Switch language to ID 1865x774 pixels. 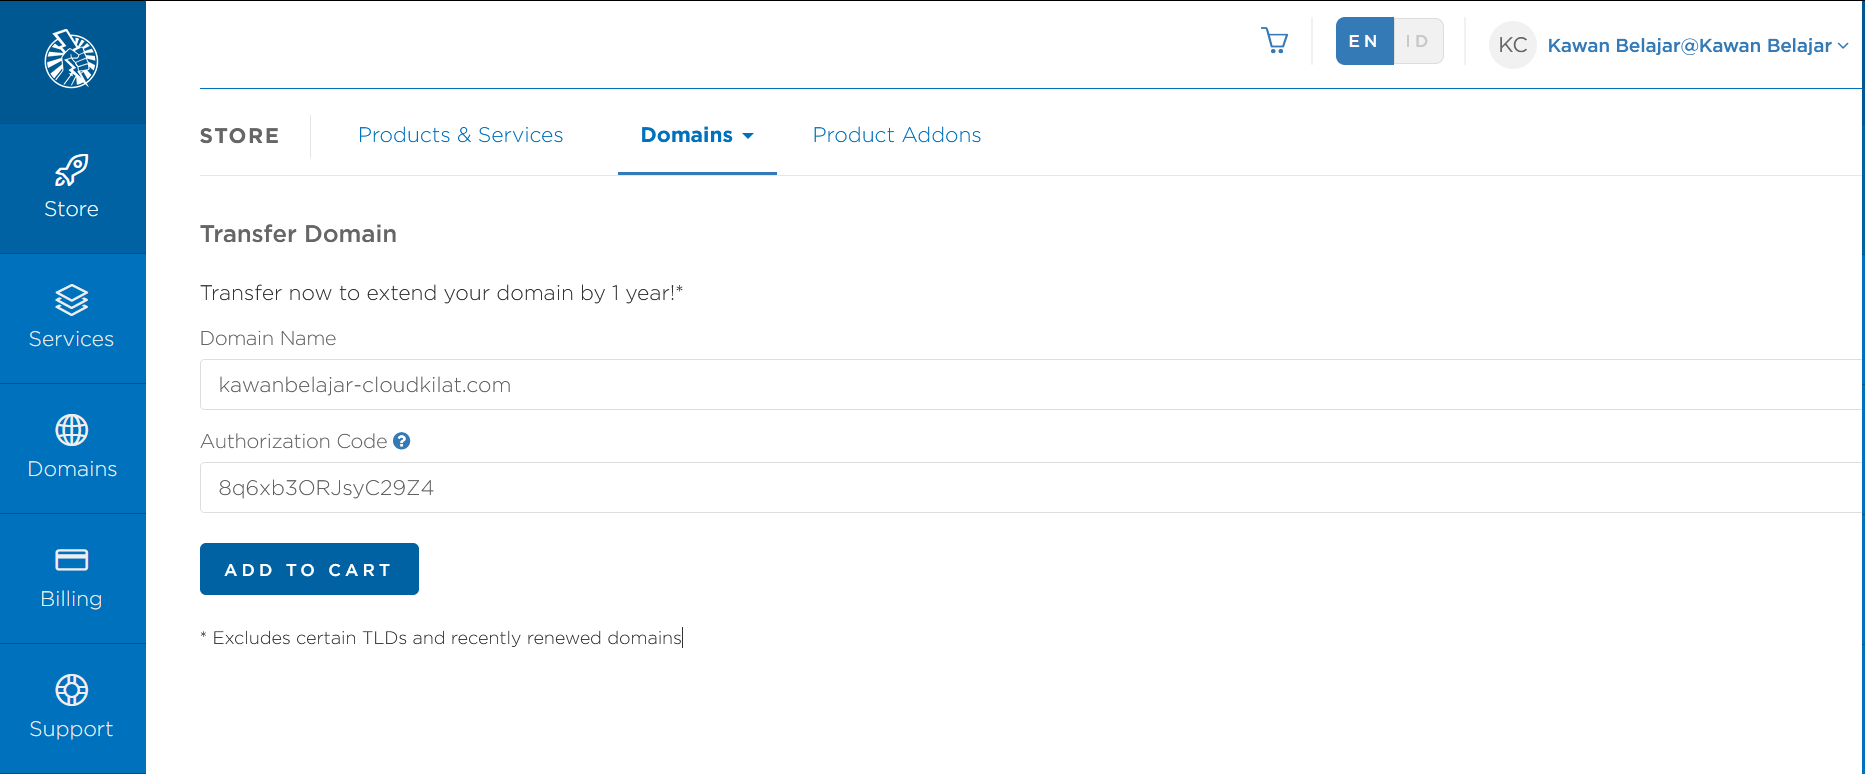(1418, 42)
